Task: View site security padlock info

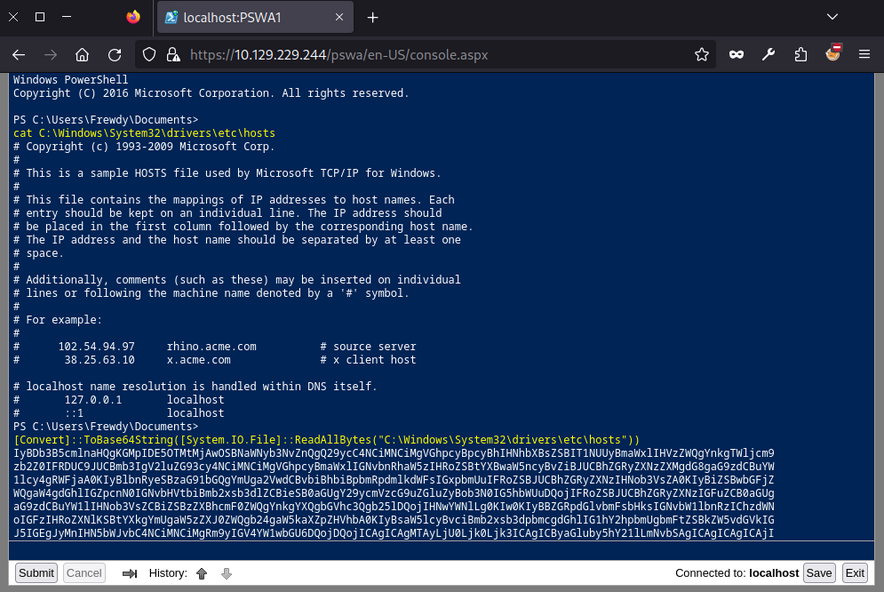Action: (173, 55)
